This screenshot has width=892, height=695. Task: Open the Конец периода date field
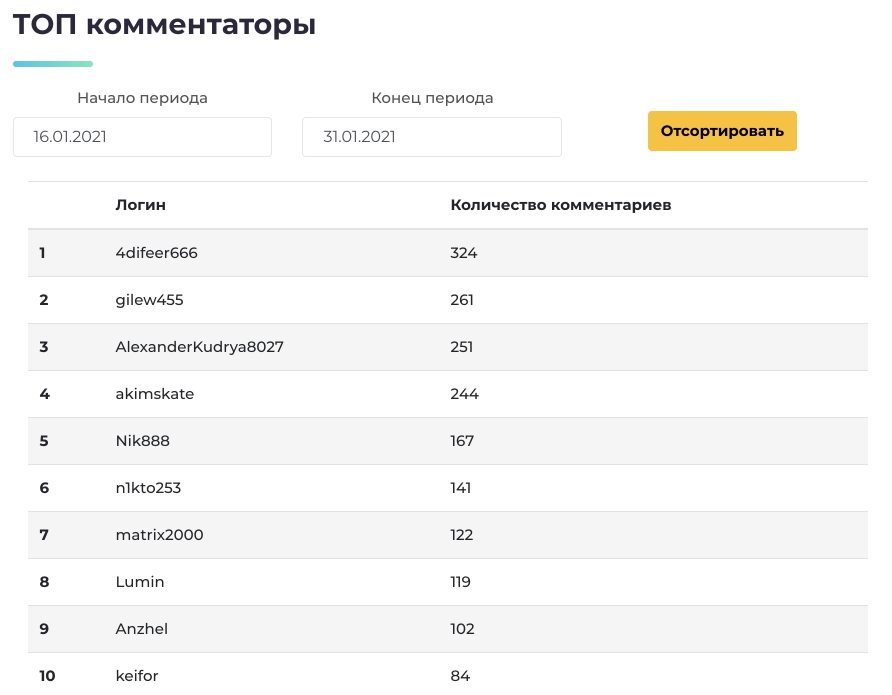[432, 136]
